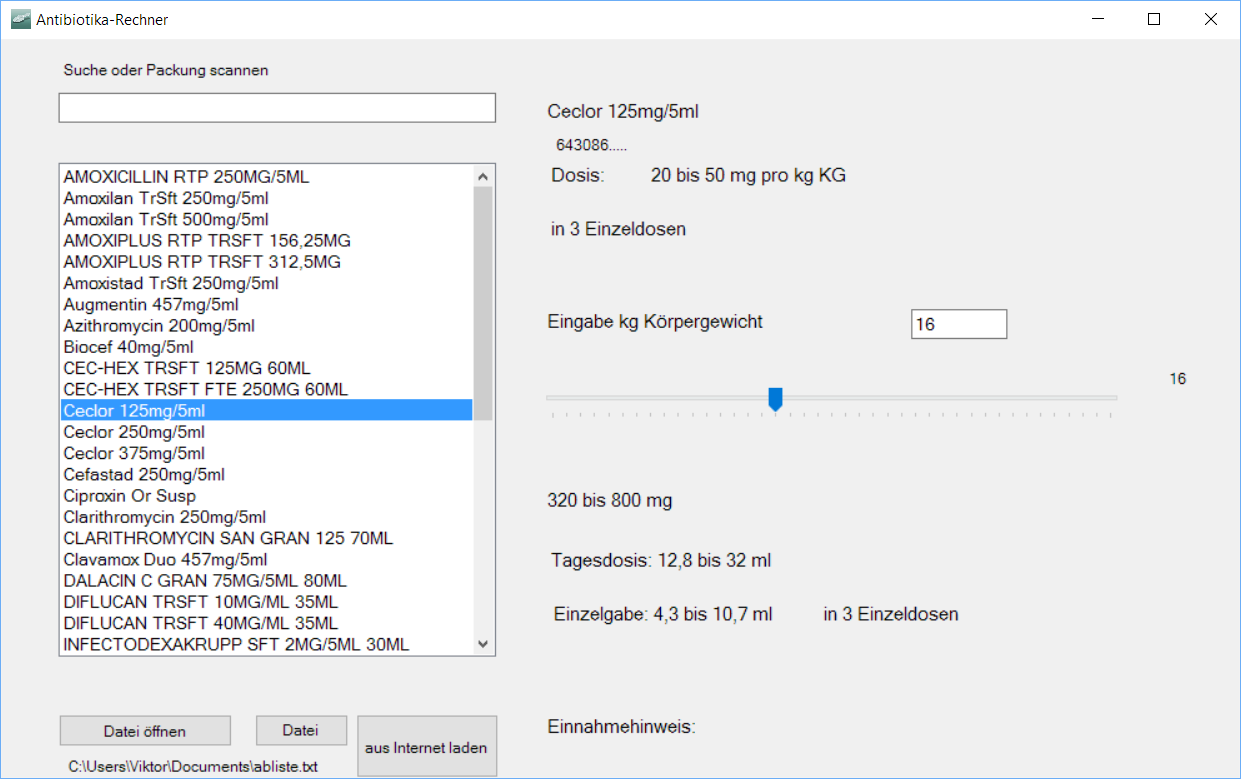
Task: Click 'aus Internet laden' button
Action: pos(426,747)
